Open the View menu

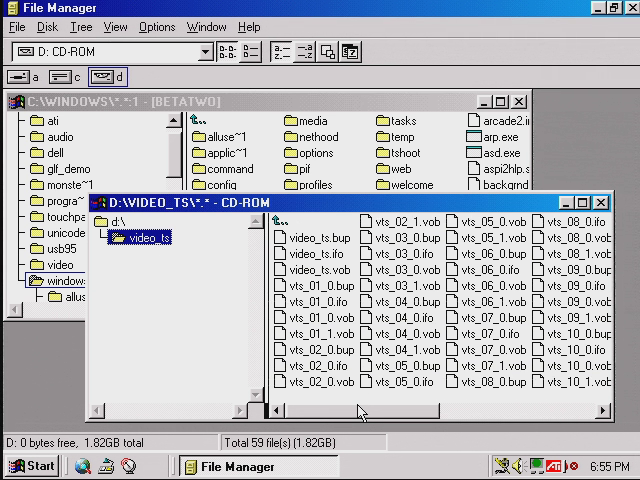tap(115, 27)
